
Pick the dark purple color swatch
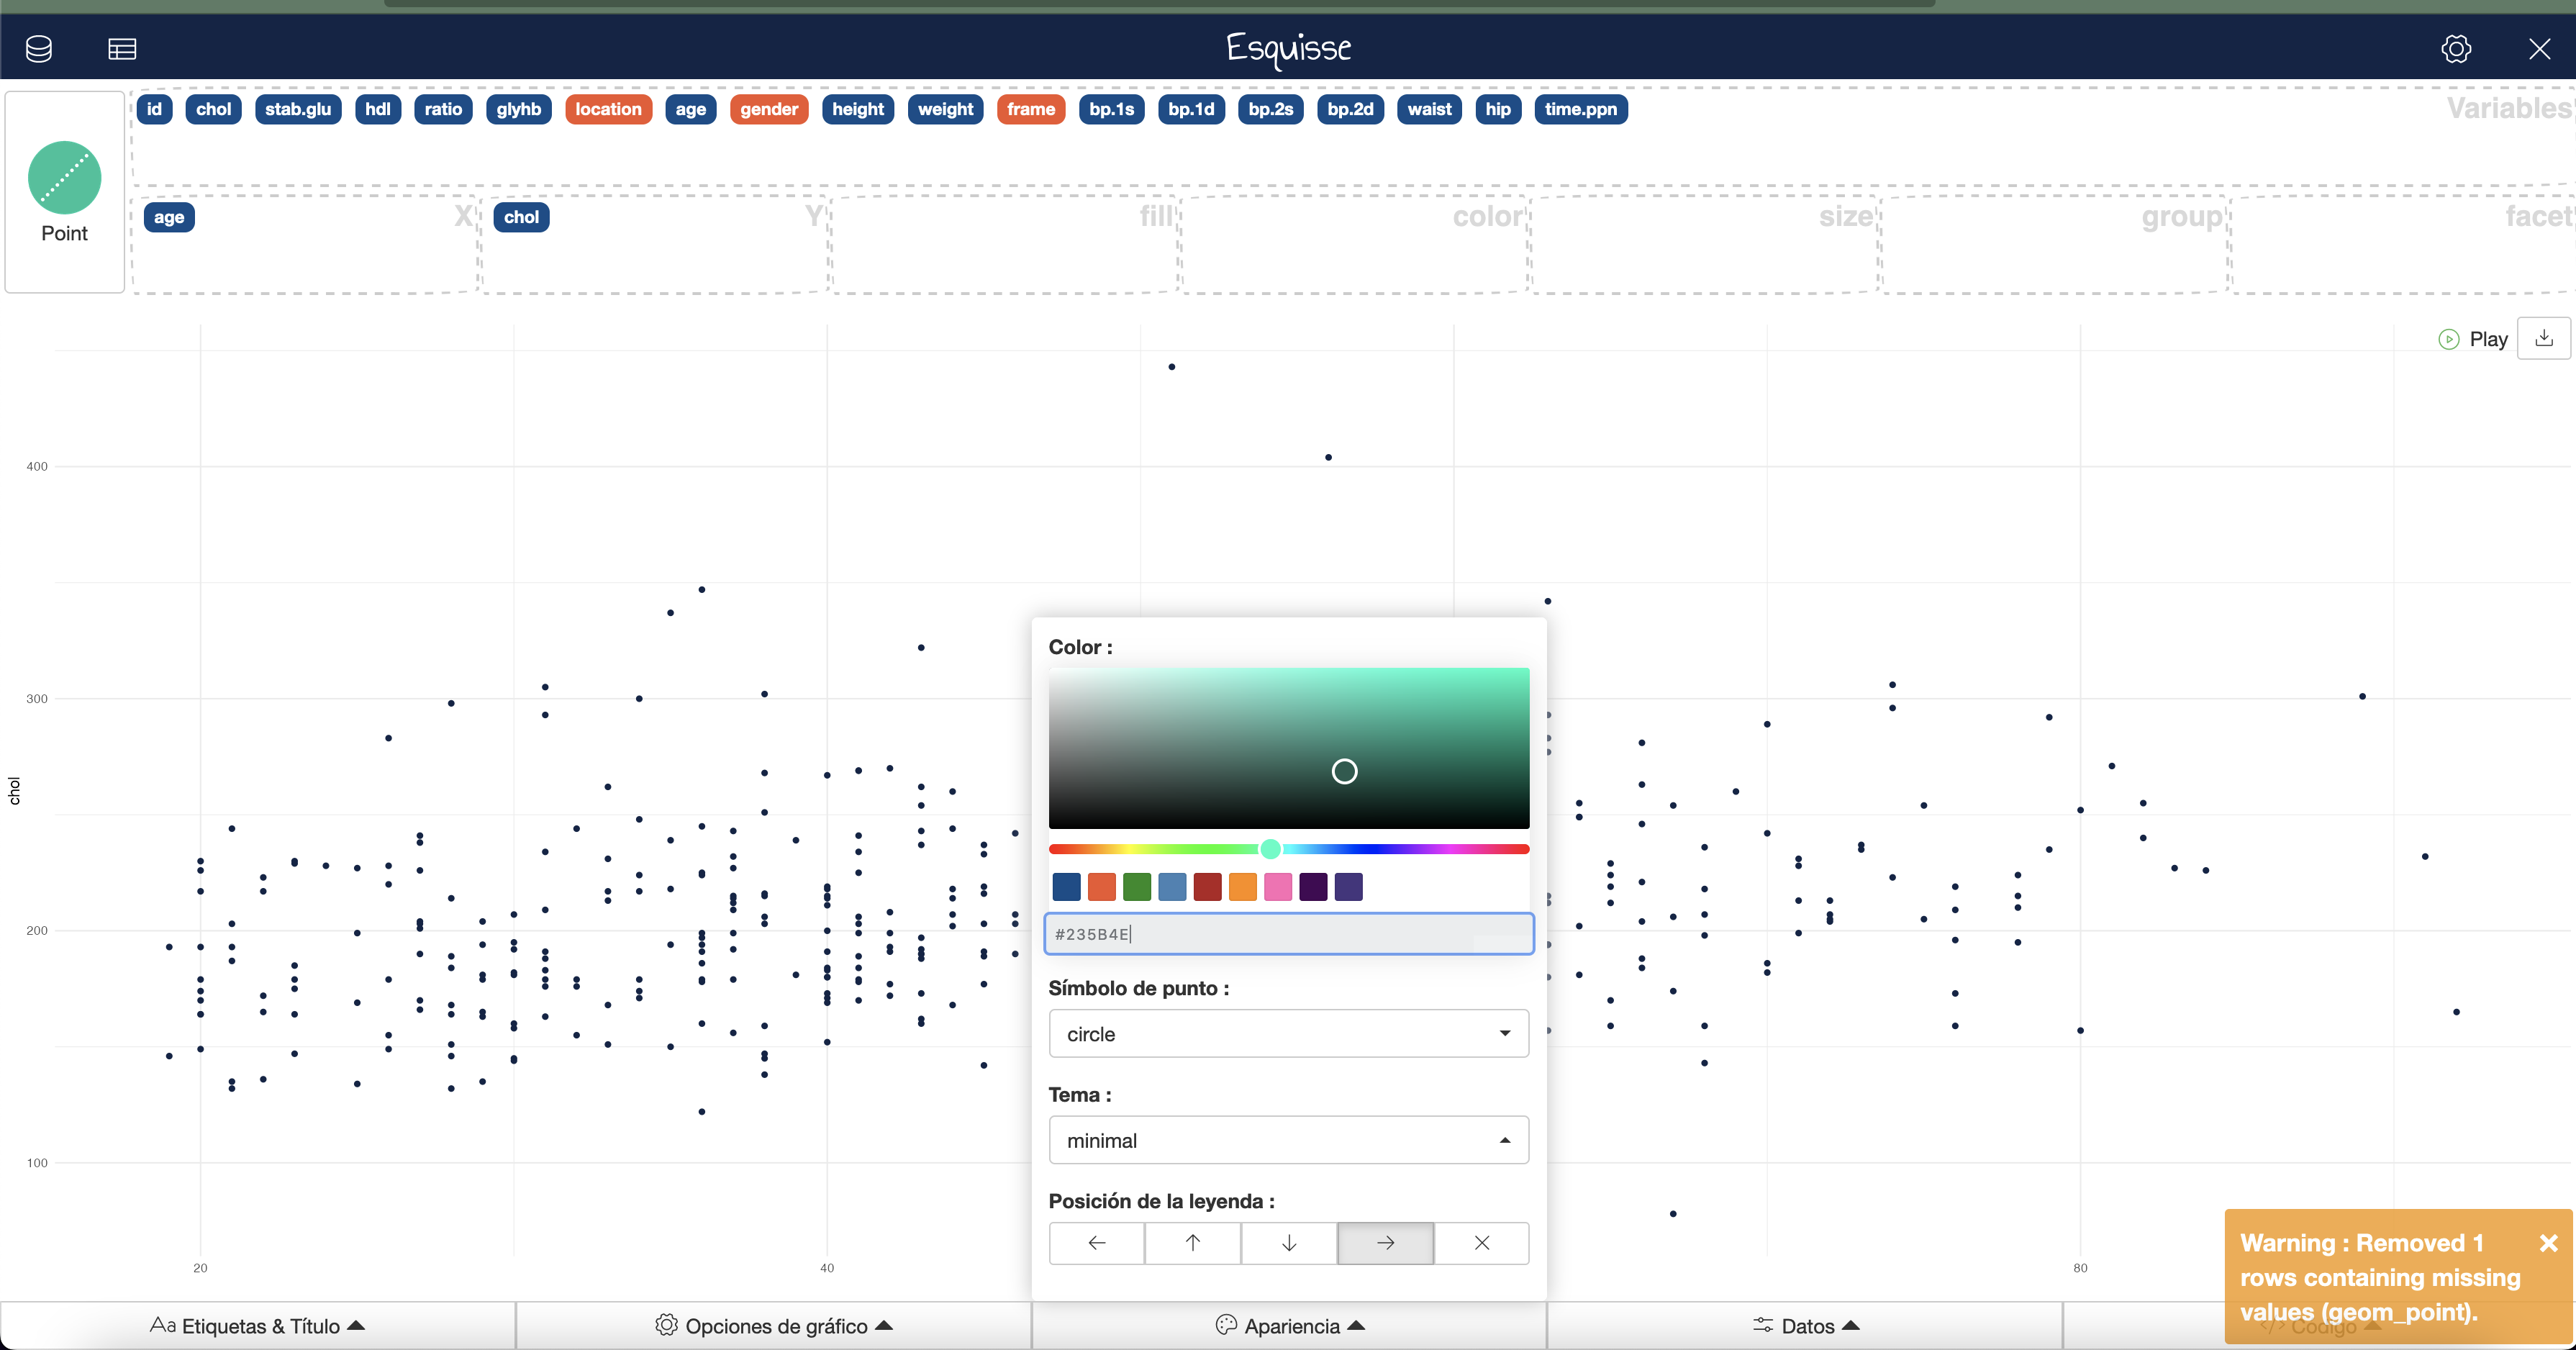1314,887
